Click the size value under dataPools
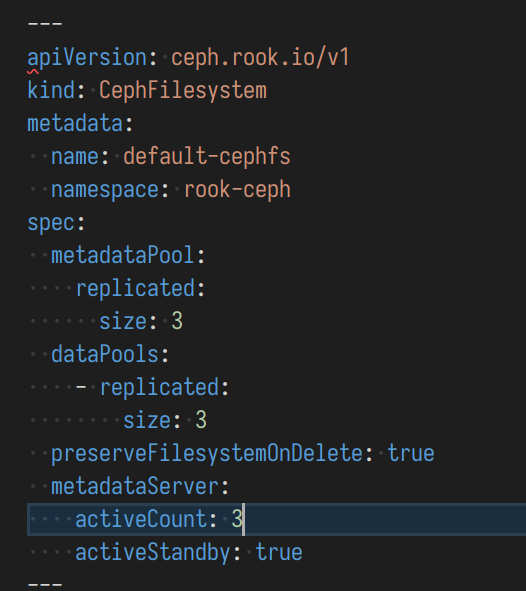 (x=201, y=420)
